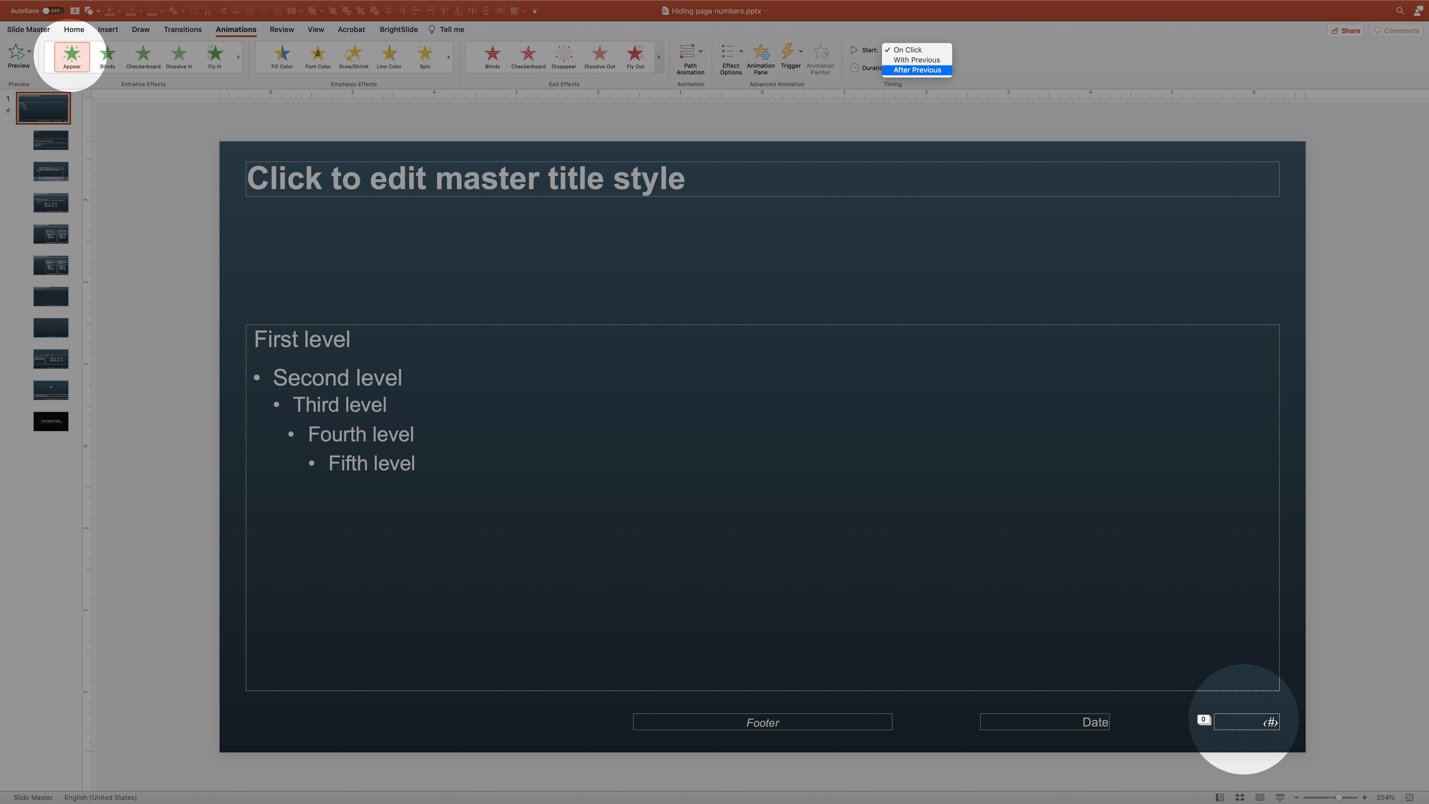1429x804 pixels.
Task: Click the Date placeholder on the slide
Action: 1044,722
